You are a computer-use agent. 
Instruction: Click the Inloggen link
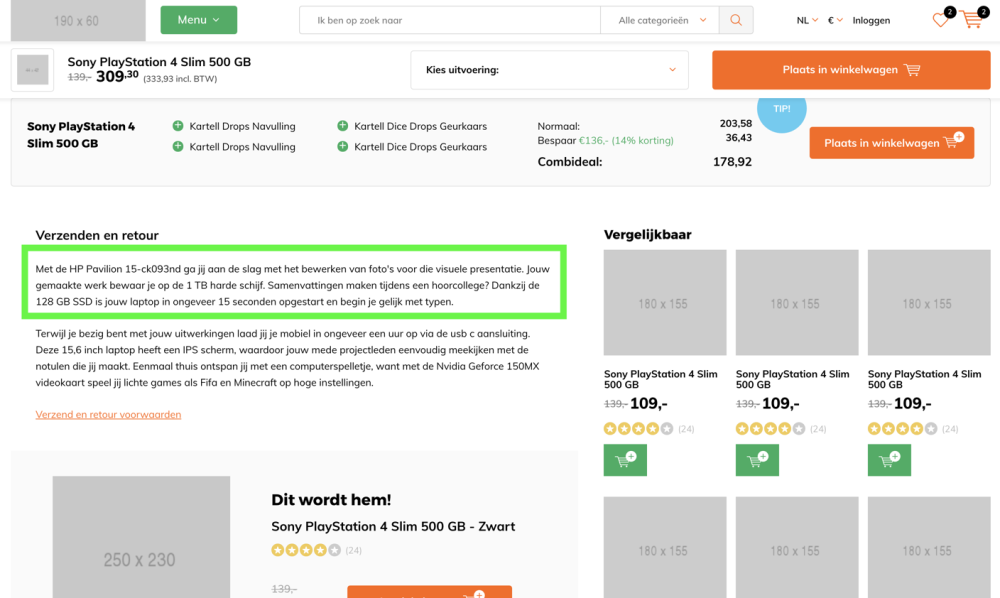871,20
